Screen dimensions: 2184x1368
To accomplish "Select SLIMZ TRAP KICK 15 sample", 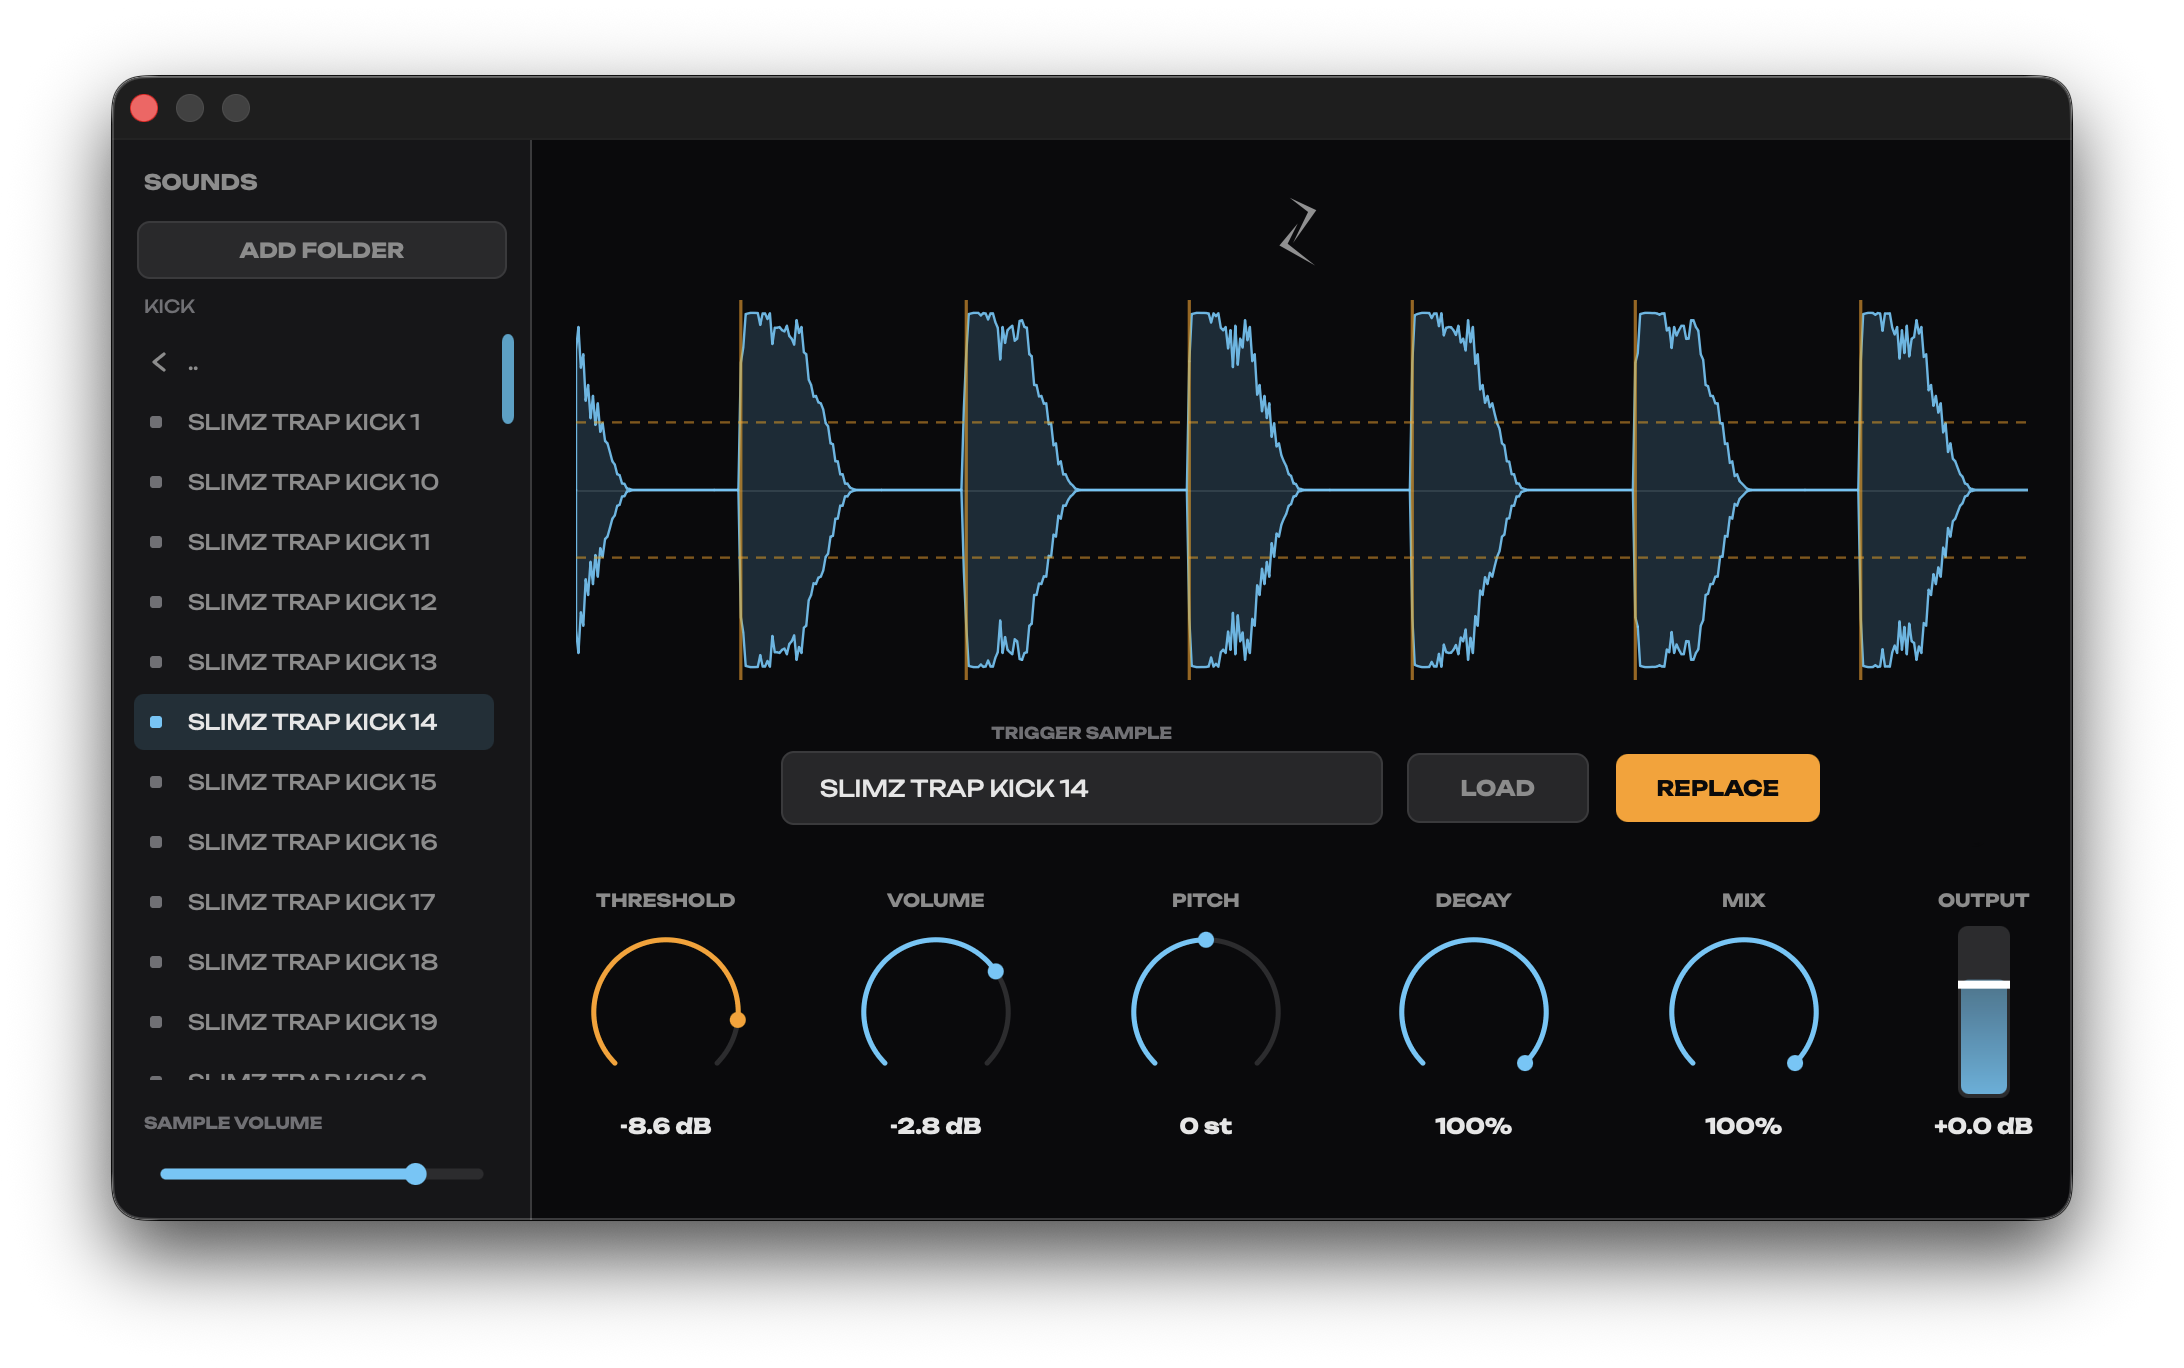I will [314, 782].
